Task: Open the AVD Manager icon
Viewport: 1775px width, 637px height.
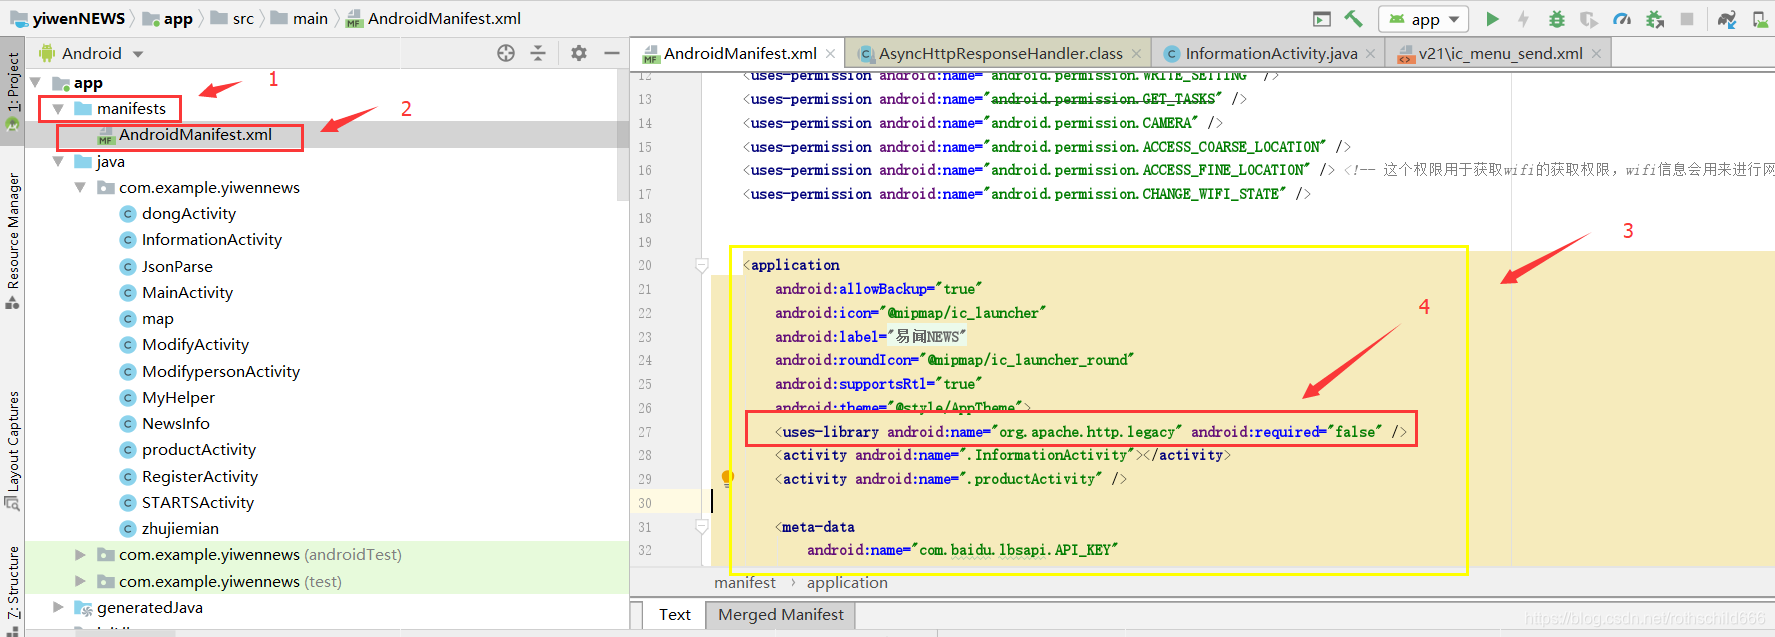Action: (x=1760, y=19)
